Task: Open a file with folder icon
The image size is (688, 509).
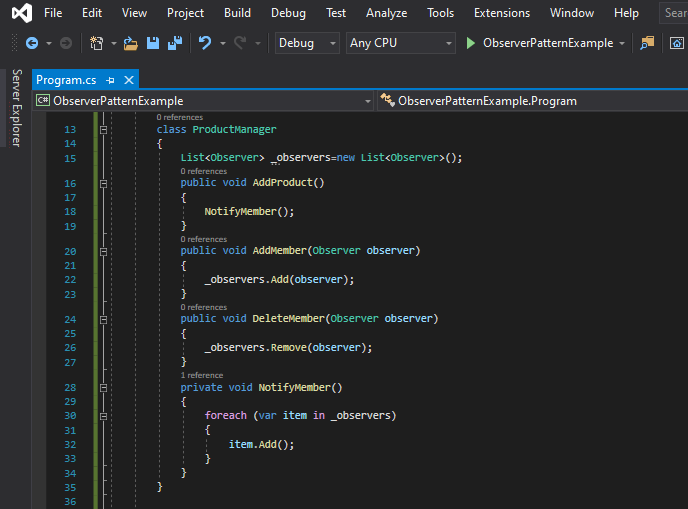Action: click(x=130, y=43)
